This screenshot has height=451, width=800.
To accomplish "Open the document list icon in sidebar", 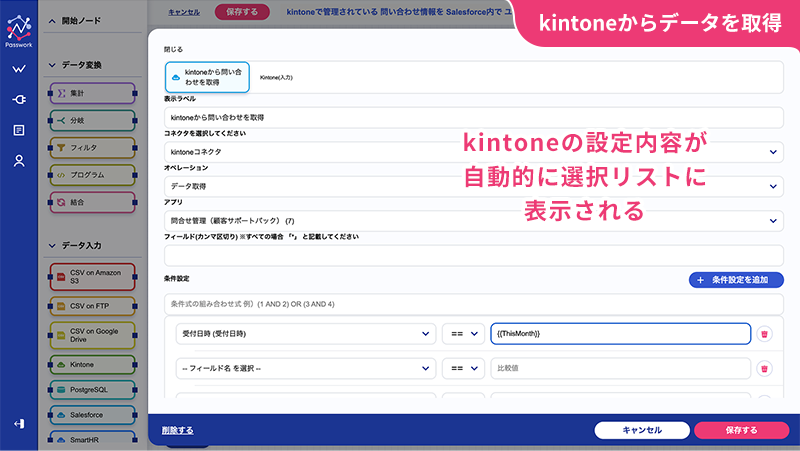I will click(x=19, y=130).
